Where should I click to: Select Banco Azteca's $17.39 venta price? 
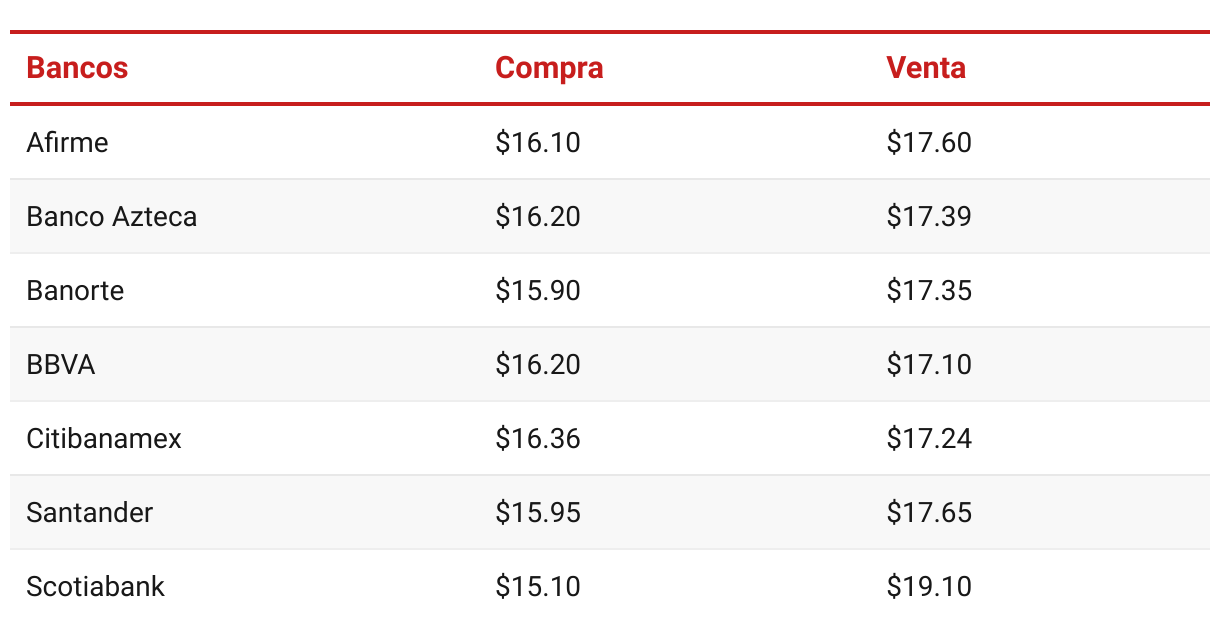click(929, 216)
